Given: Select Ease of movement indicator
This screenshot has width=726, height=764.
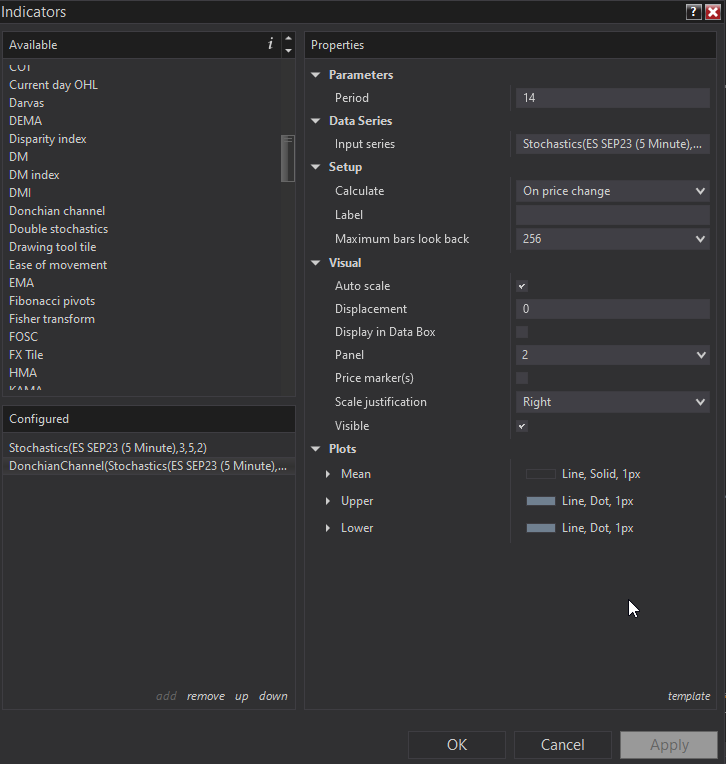Looking at the screenshot, I should (x=58, y=265).
